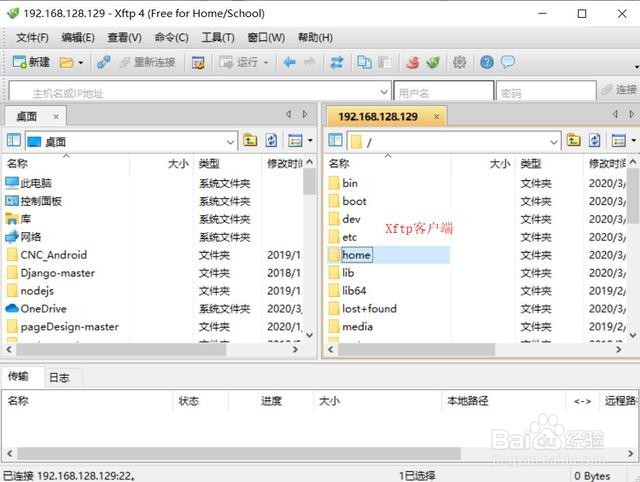Expand the Run dropdown arrow
Viewport: 640px width, 482px height.
pyautogui.click(x=266, y=62)
